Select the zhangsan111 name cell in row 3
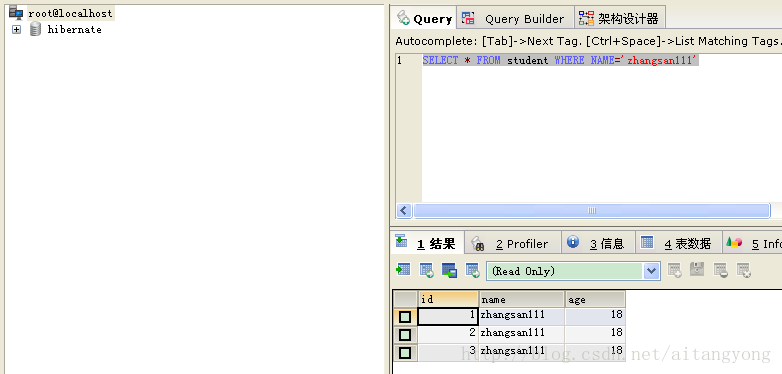Viewport: 782px width, 374px height. pyautogui.click(x=522, y=352)
